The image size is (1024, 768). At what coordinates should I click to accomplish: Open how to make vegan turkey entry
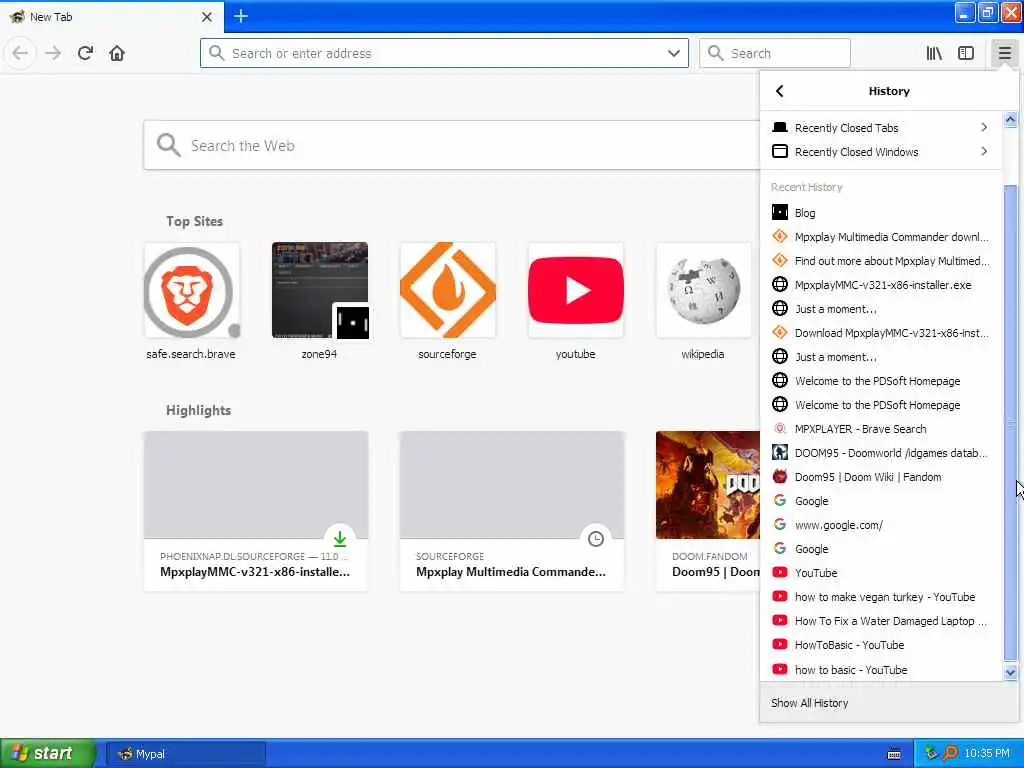click(x=880, y=597)
